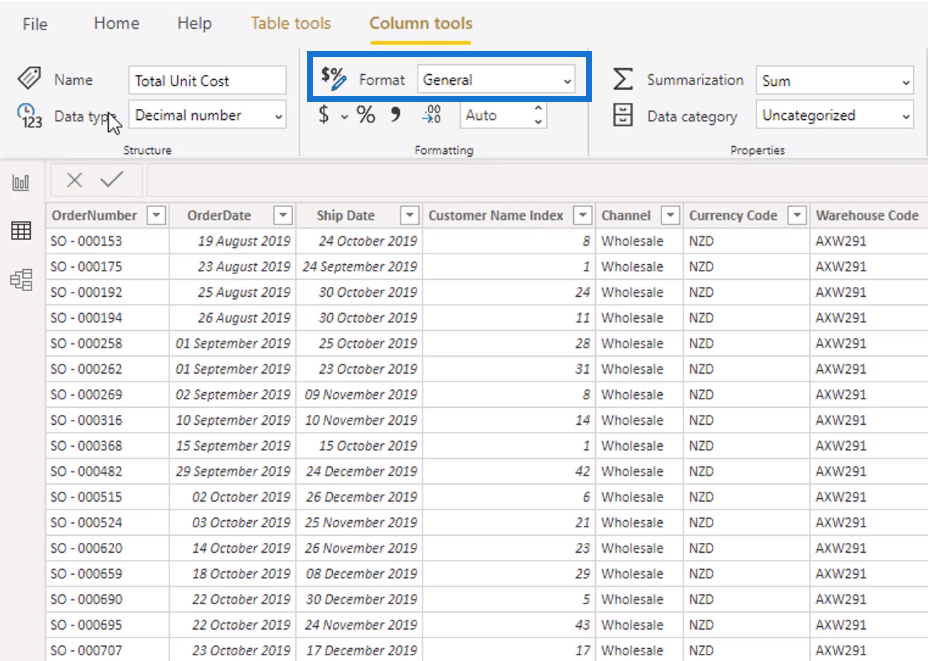Image resolution: width=928 pixels, height=661 pixels.
Task: Select the Customer Name Index header
Action: click(496, 215)
